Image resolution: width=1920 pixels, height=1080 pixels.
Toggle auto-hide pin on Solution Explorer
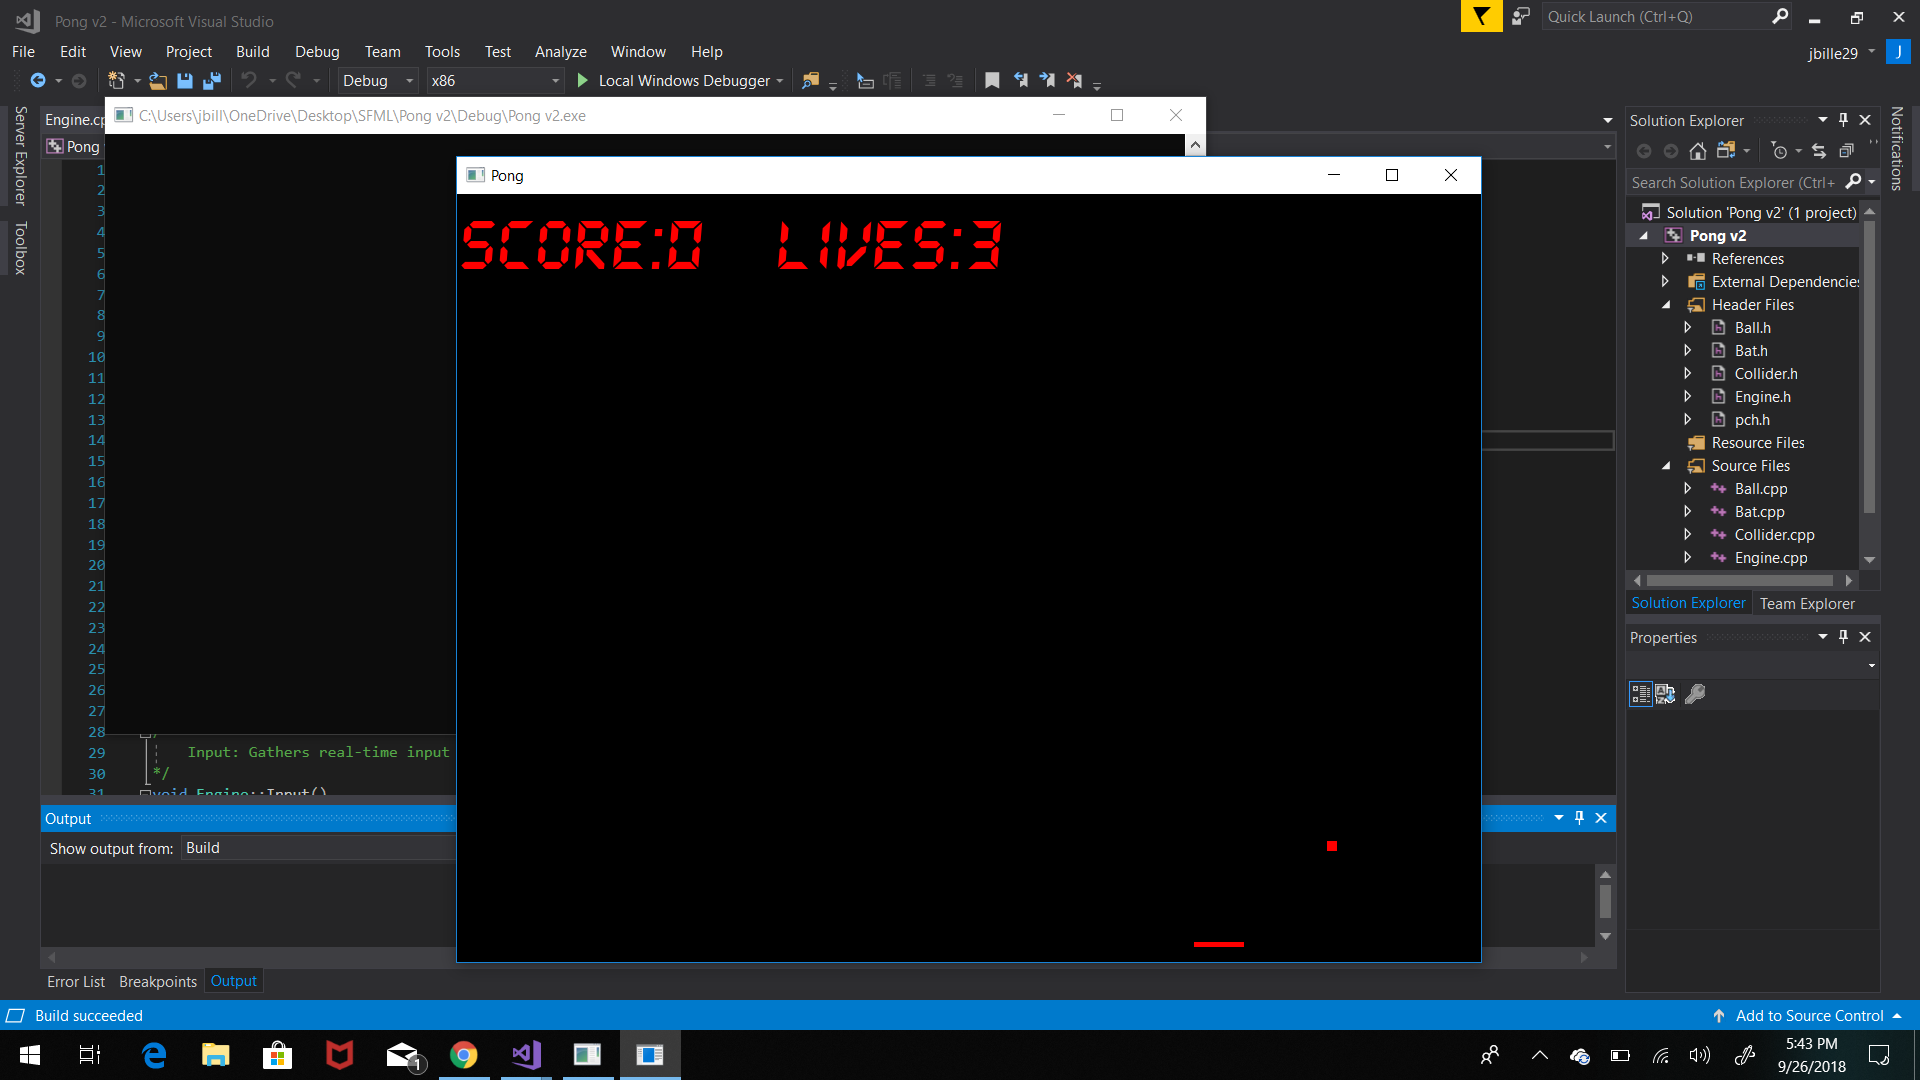click(1844, 120)
